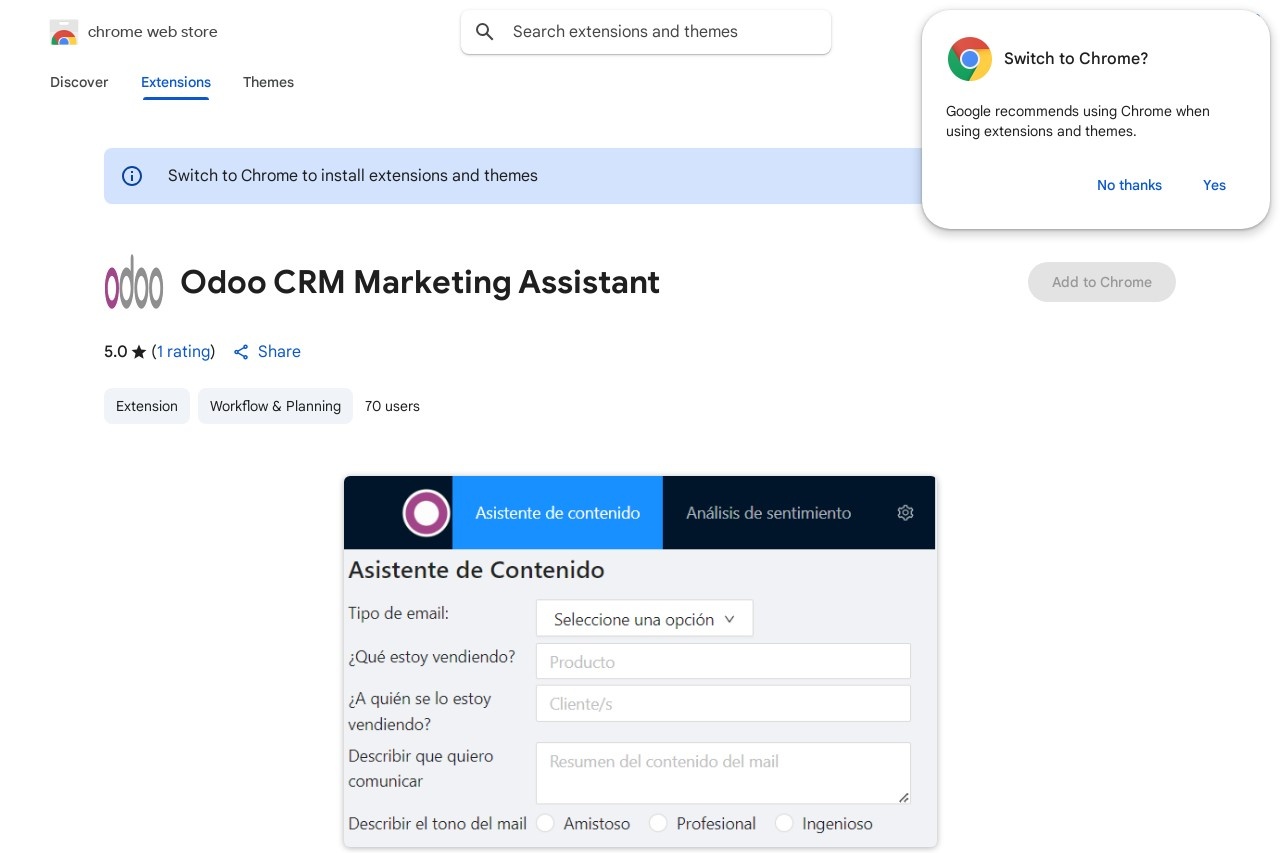Click the Switch to Chrome? popup title
This screenshot has height=853, width=1280.
(x=1076, y=59)
